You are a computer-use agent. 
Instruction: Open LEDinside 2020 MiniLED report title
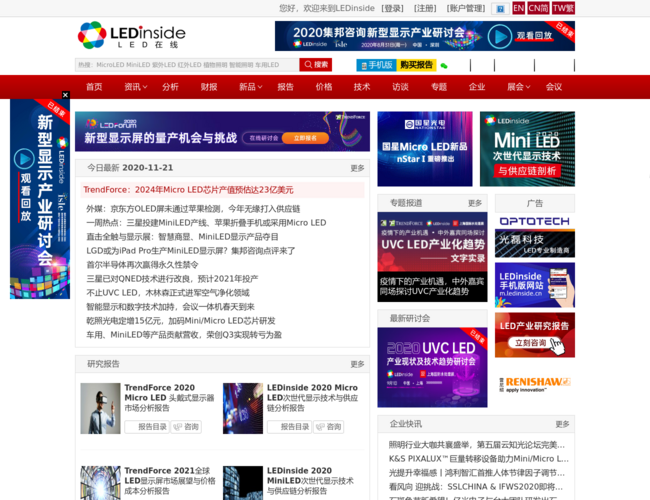tap(310, 481)
